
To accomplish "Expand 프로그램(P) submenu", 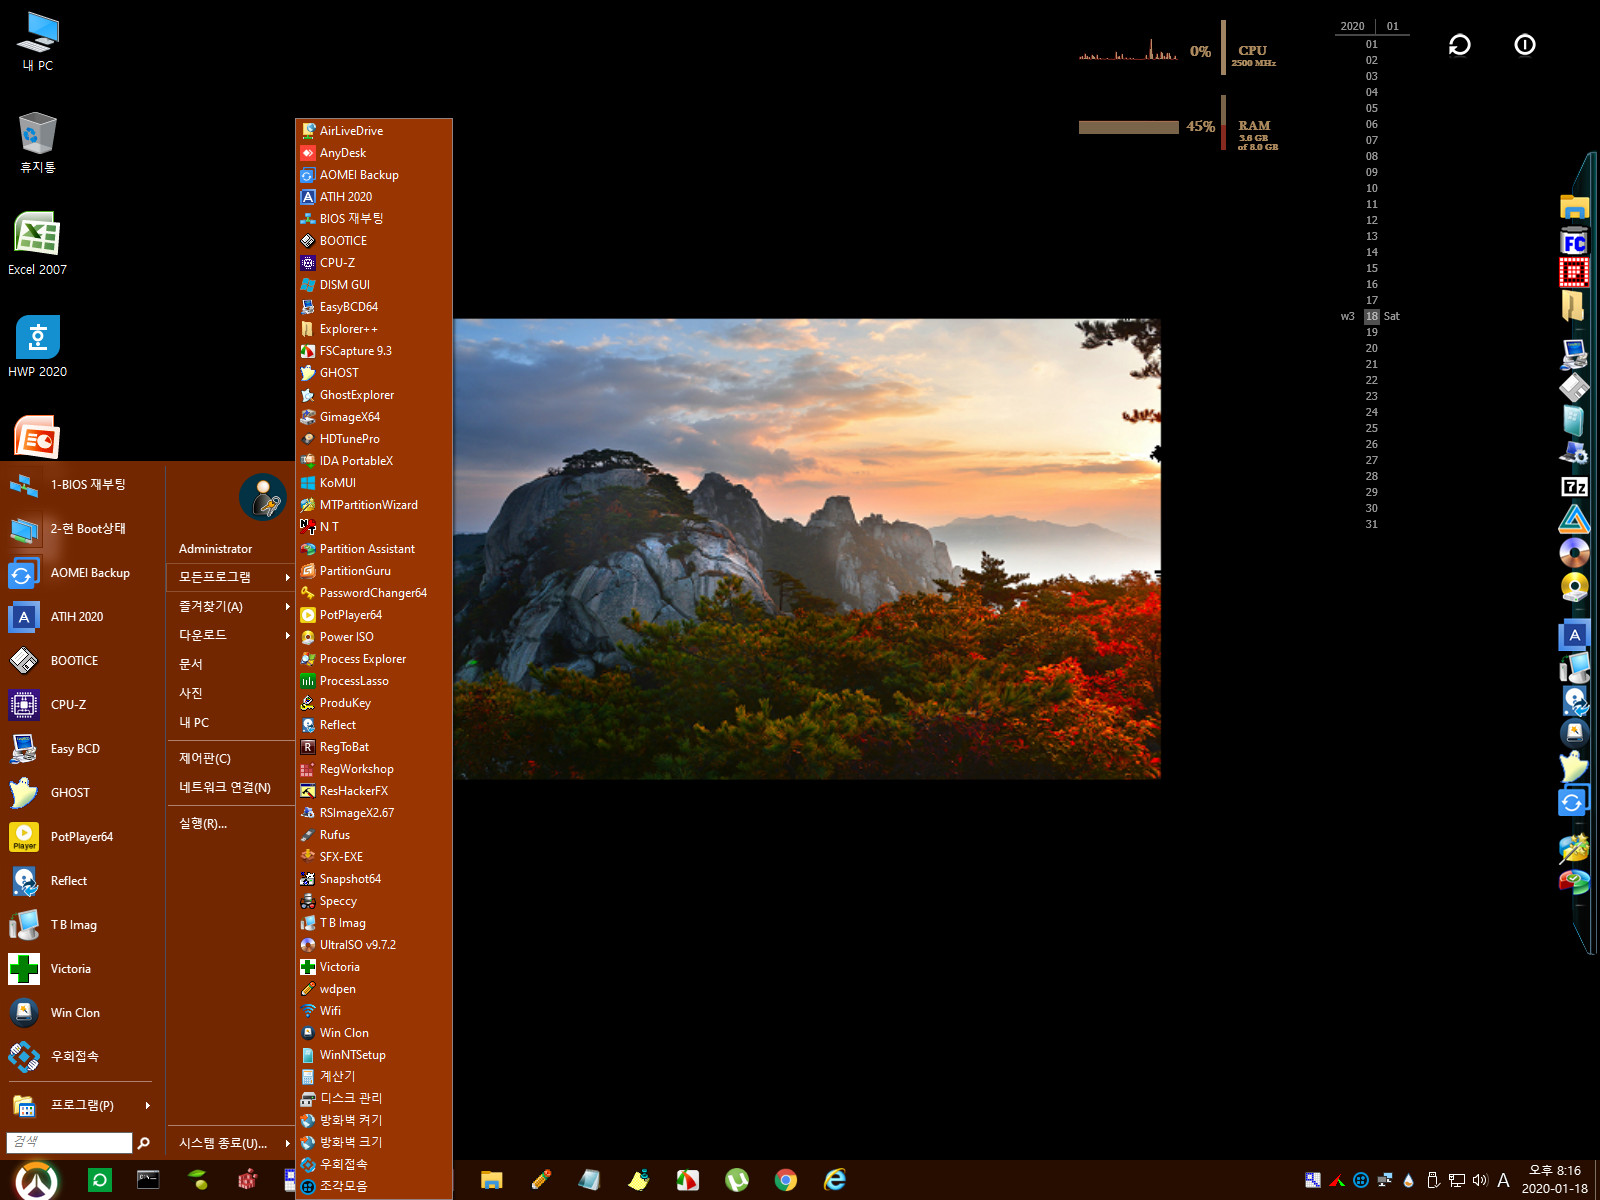I will coord(80,1105).
